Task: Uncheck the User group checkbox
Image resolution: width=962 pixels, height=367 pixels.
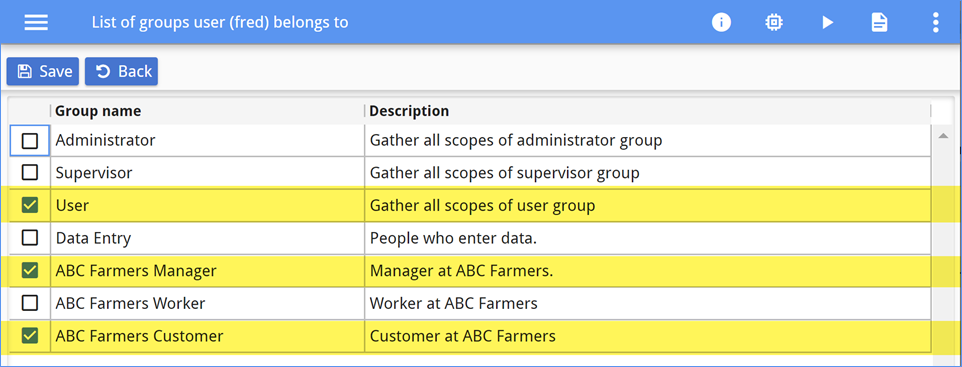Action: [29, 206]
